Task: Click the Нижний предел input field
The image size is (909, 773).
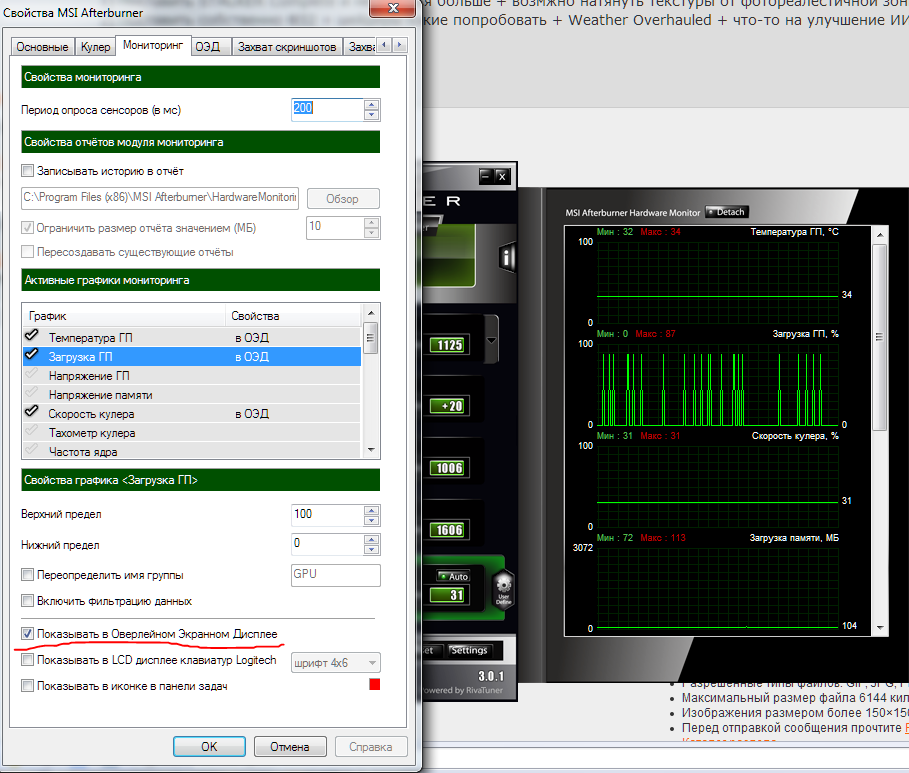Action: click(328, 545)
